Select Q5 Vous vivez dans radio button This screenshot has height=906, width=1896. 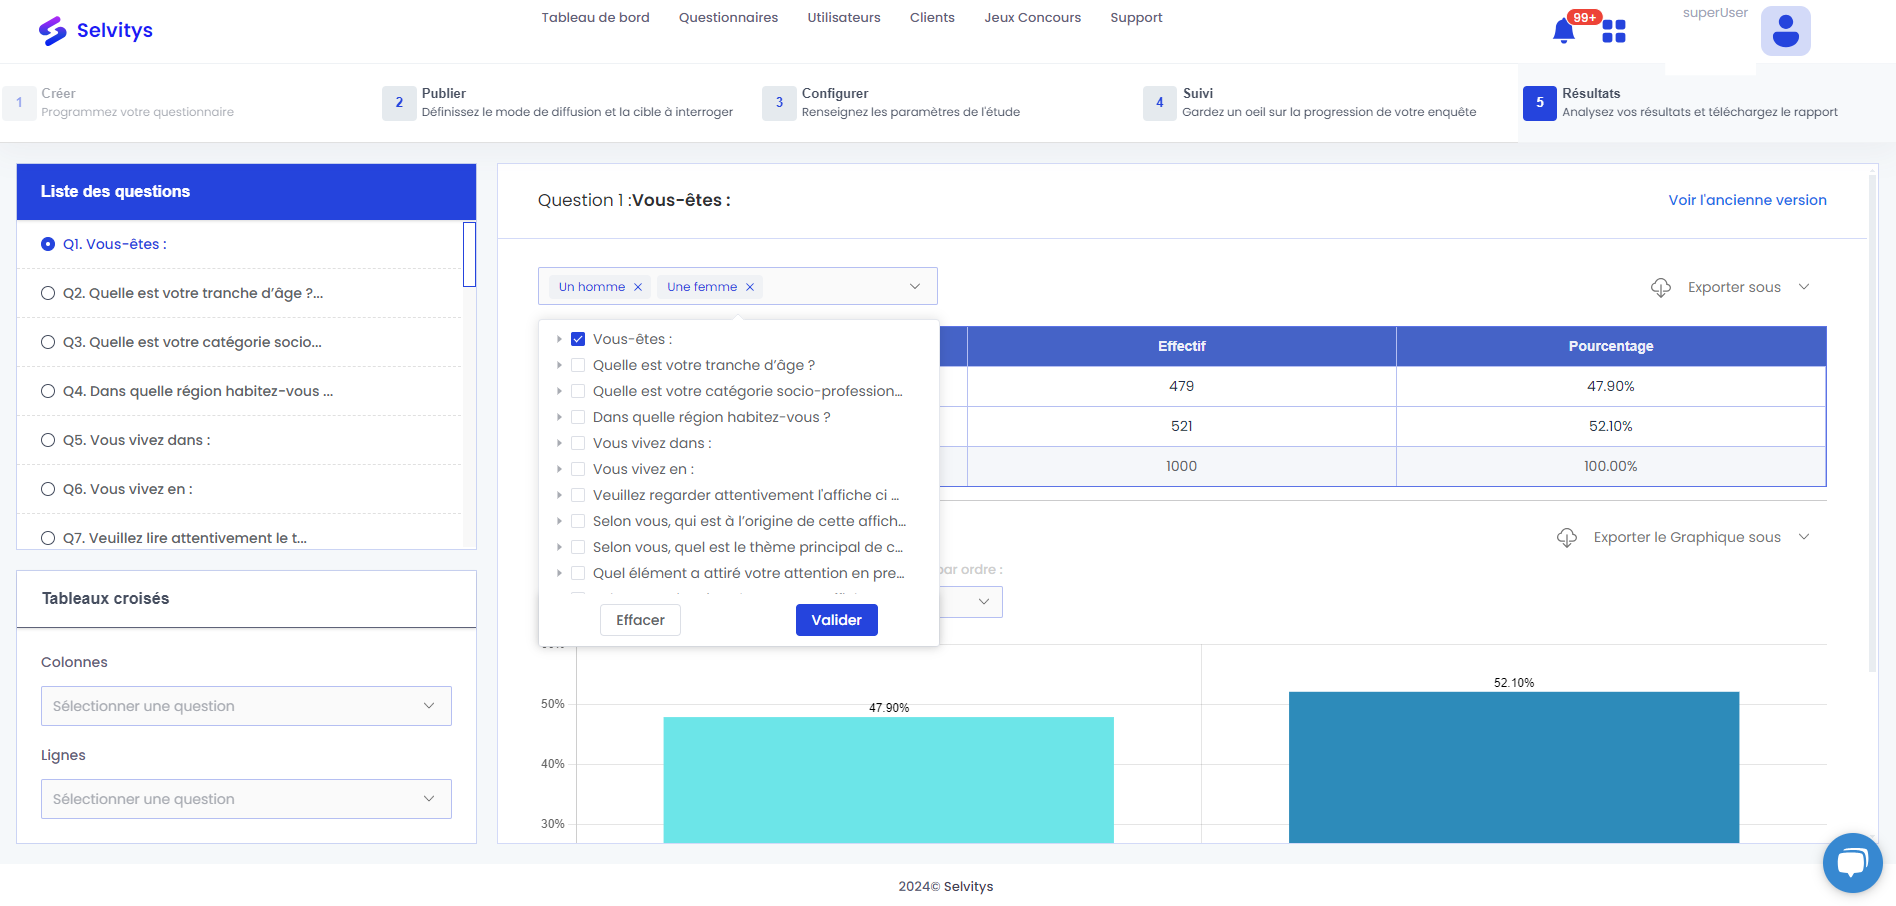[x=48, y=440]
